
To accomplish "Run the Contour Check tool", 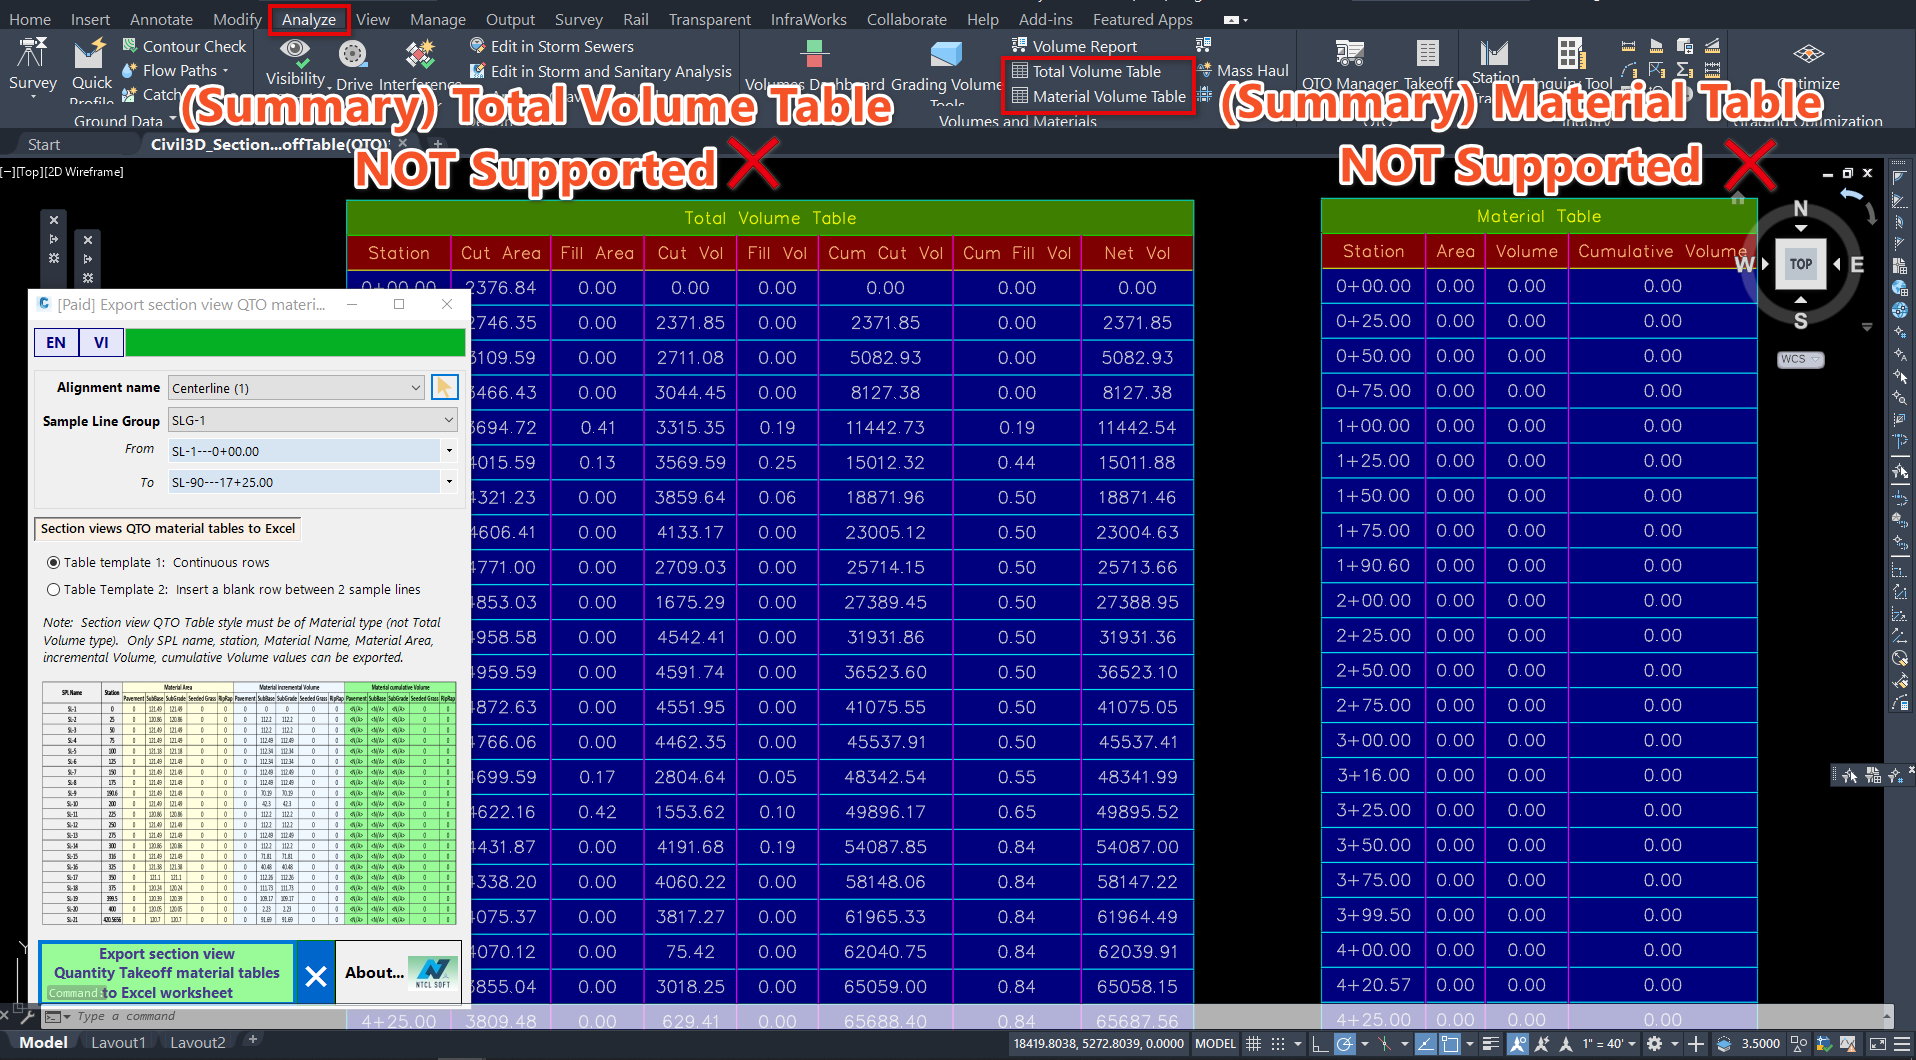I will (184, 46).
